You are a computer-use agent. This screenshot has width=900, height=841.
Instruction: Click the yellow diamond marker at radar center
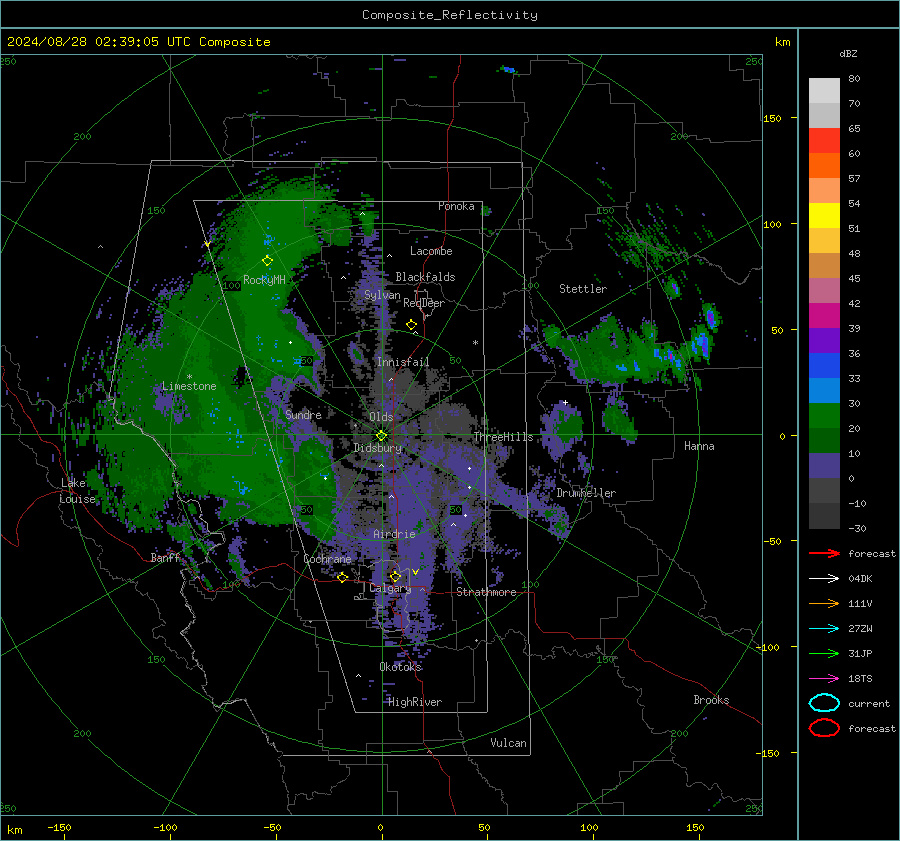point(381,436)
